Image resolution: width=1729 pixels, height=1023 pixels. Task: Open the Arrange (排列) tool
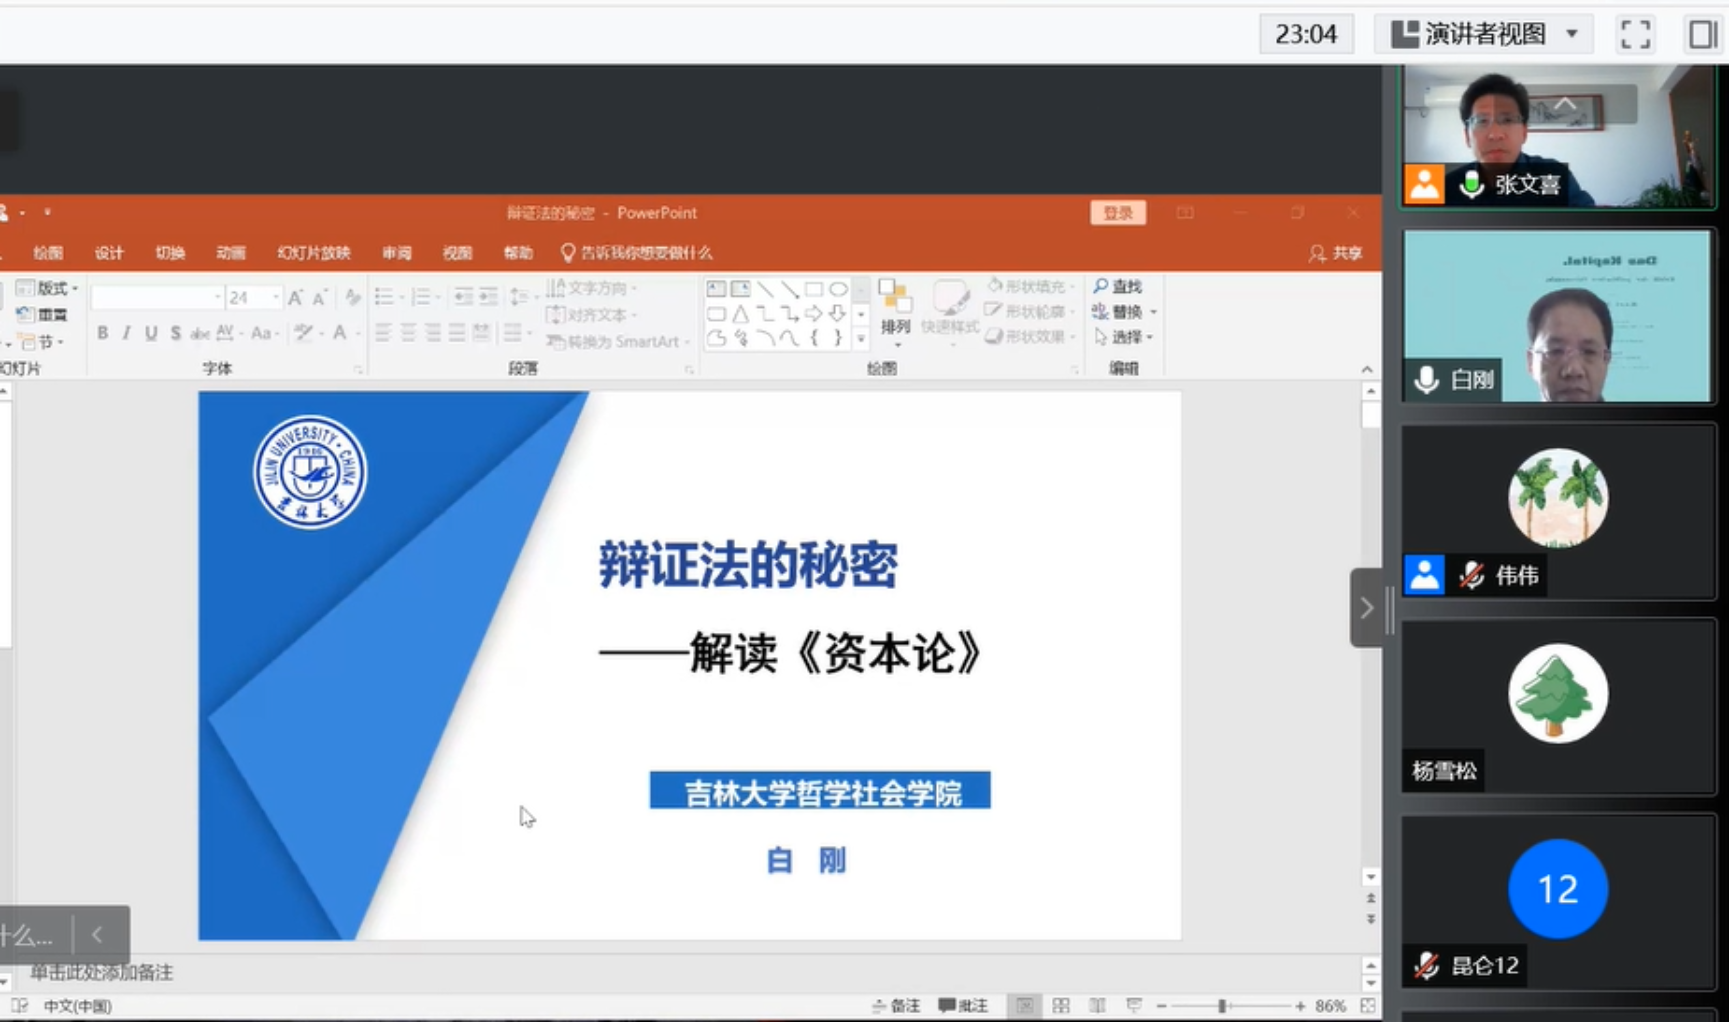(x=895, y=308)
